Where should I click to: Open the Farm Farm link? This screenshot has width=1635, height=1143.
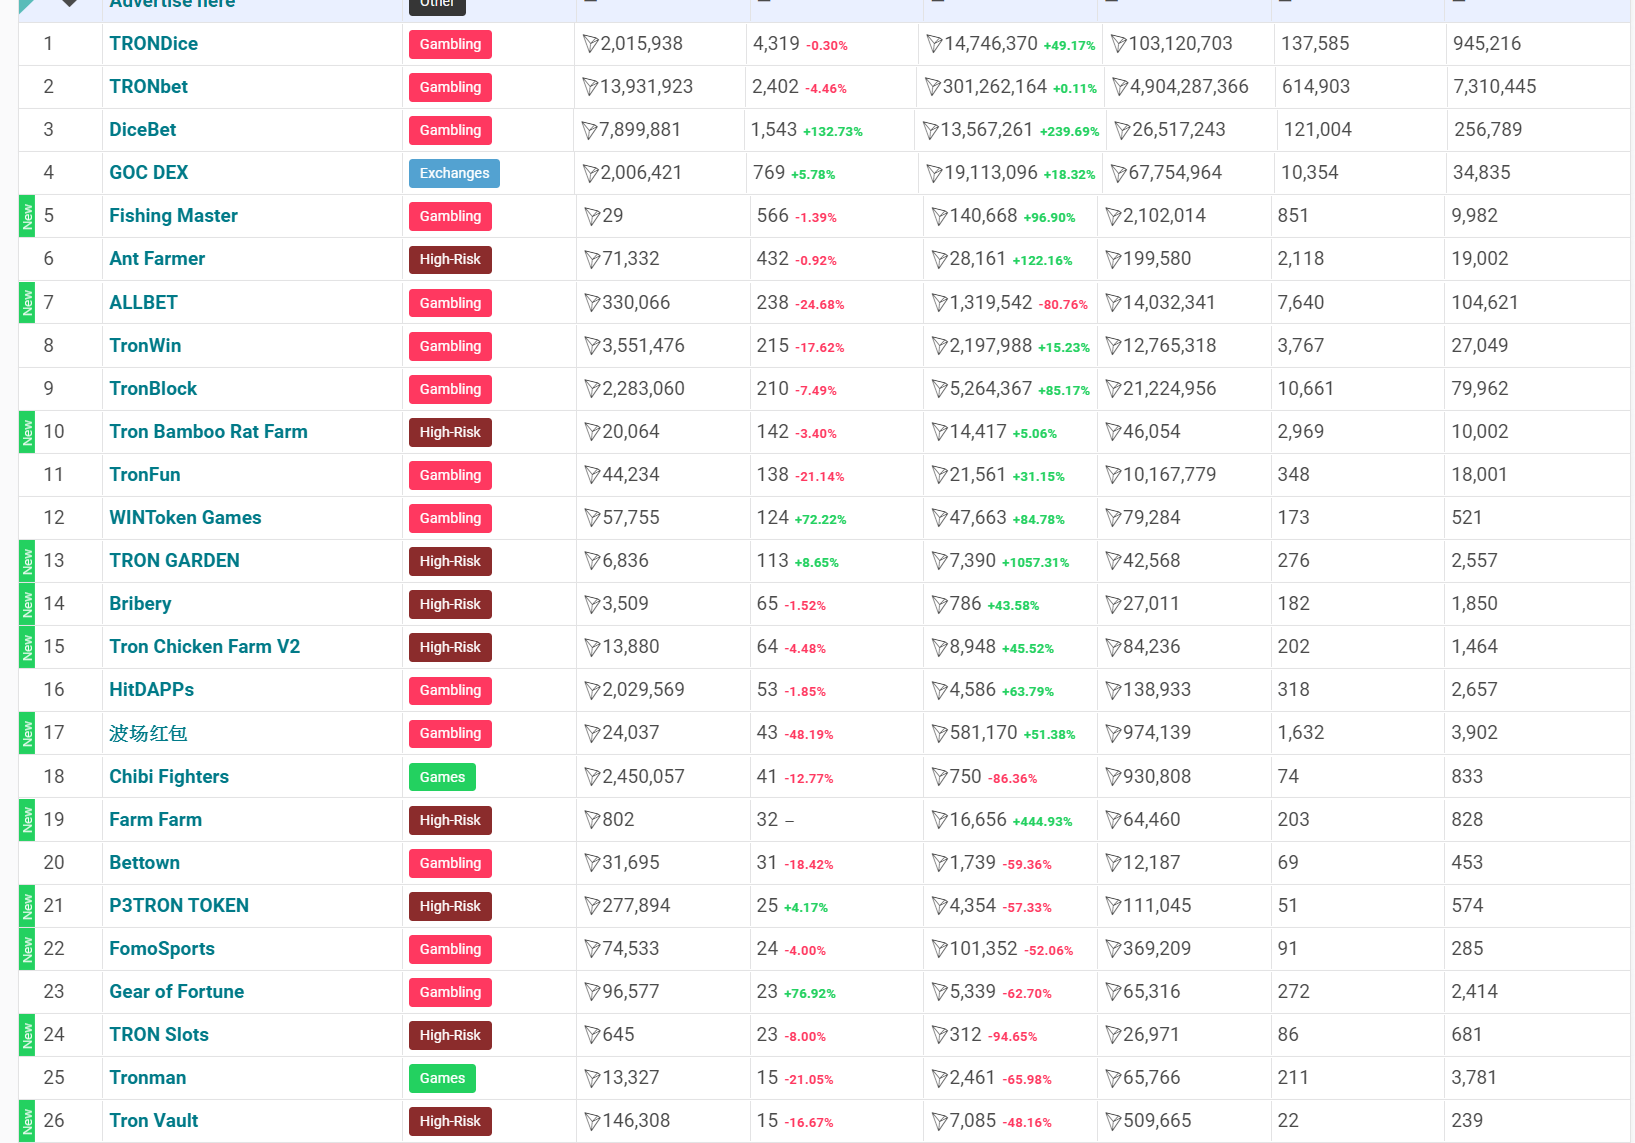(x=156, y=819)
